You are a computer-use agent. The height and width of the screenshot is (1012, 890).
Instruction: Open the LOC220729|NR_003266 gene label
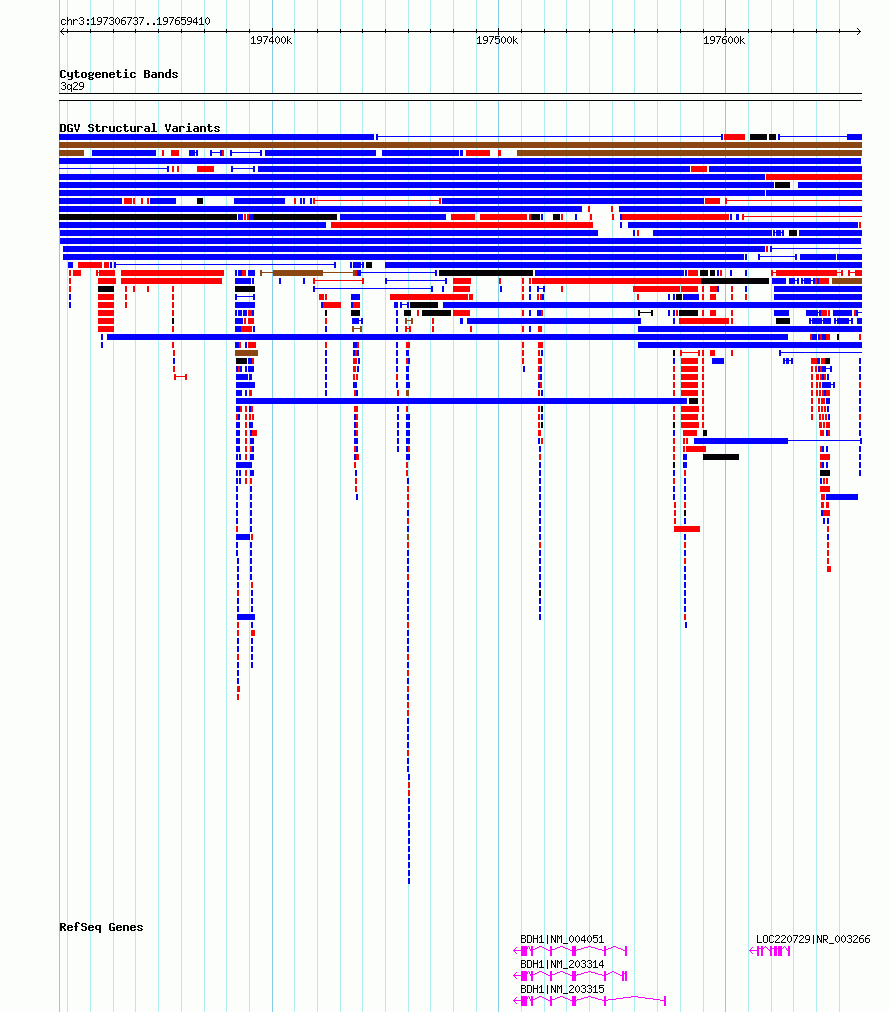813,939
